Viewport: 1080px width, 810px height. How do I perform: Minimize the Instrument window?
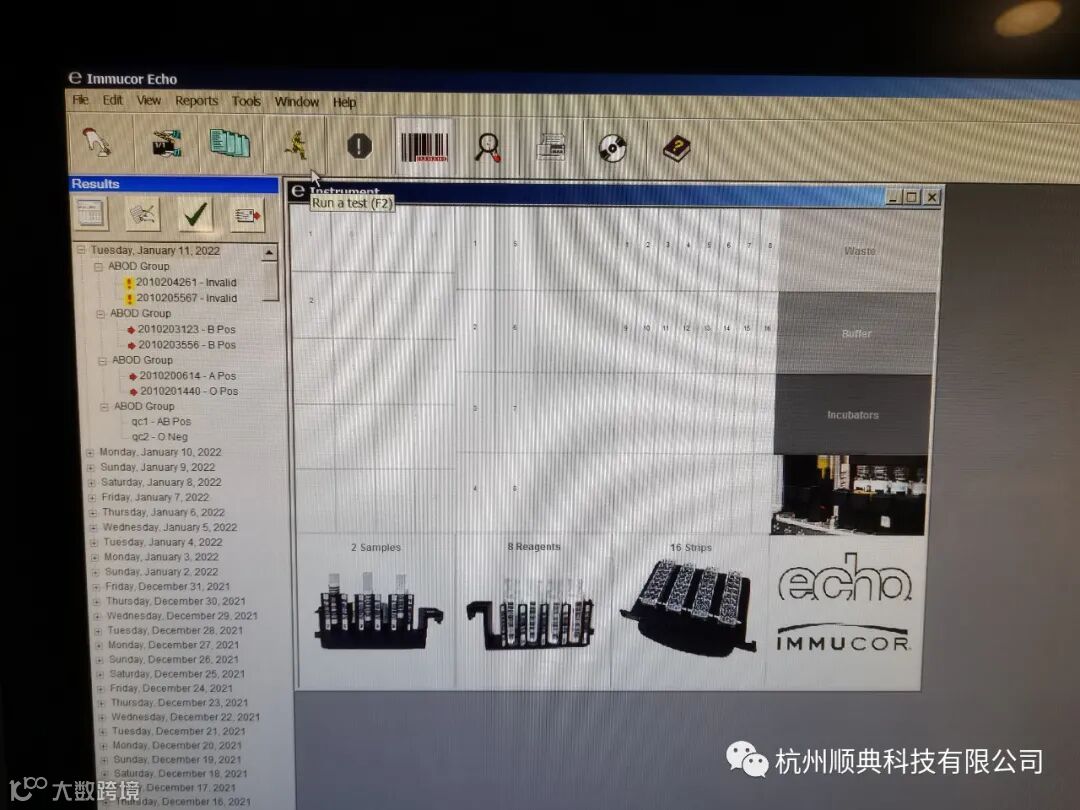[893, 197]
